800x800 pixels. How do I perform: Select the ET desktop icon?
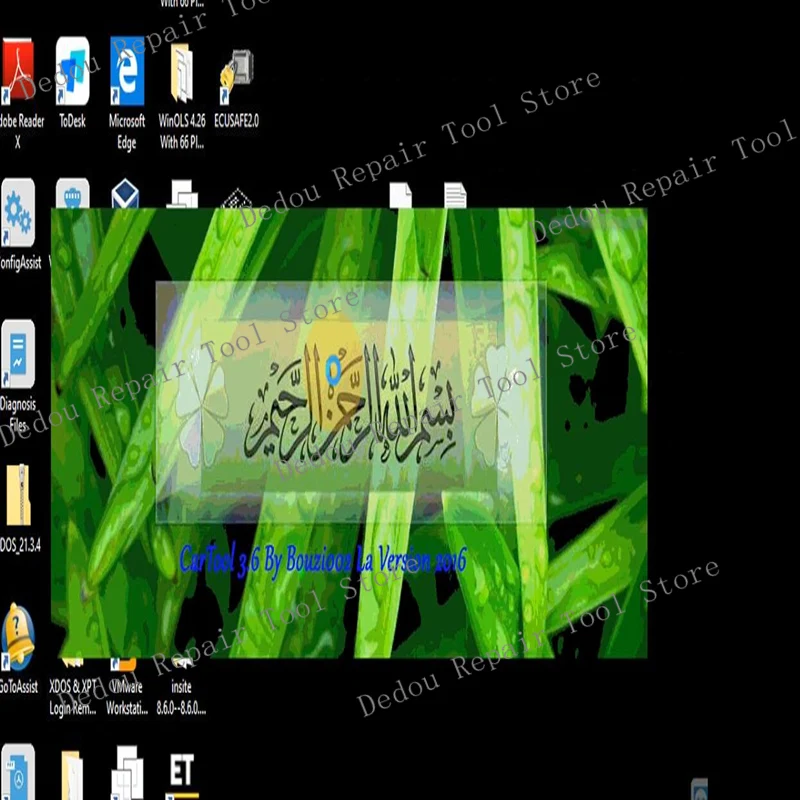182,774
